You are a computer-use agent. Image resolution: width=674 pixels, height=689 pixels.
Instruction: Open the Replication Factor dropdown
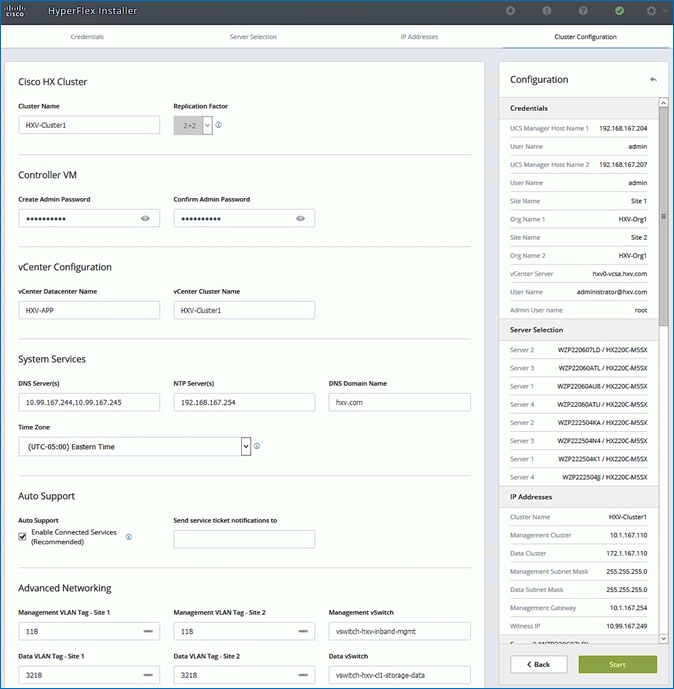[x=193, y=125]
